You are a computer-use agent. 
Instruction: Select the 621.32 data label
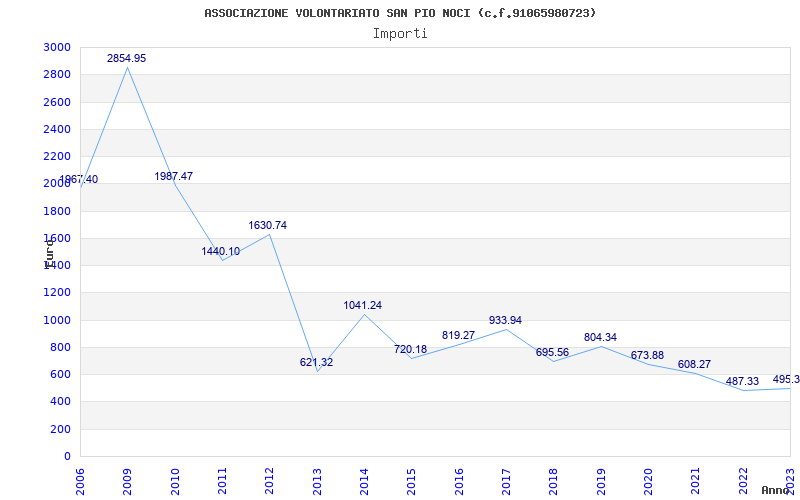316,363
